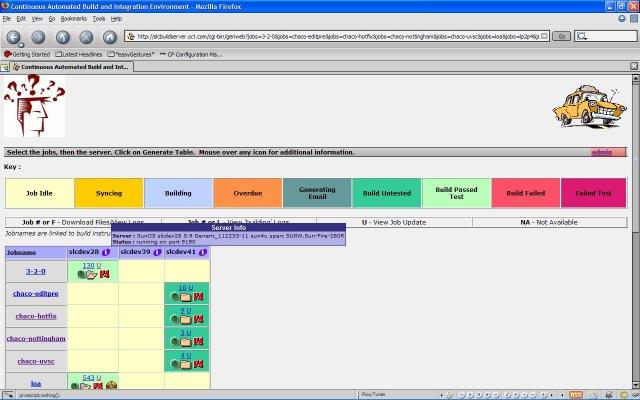Click the green status icon in chaco-nottingham row
The image size is (640, 400).
click(x=175, y=343)
